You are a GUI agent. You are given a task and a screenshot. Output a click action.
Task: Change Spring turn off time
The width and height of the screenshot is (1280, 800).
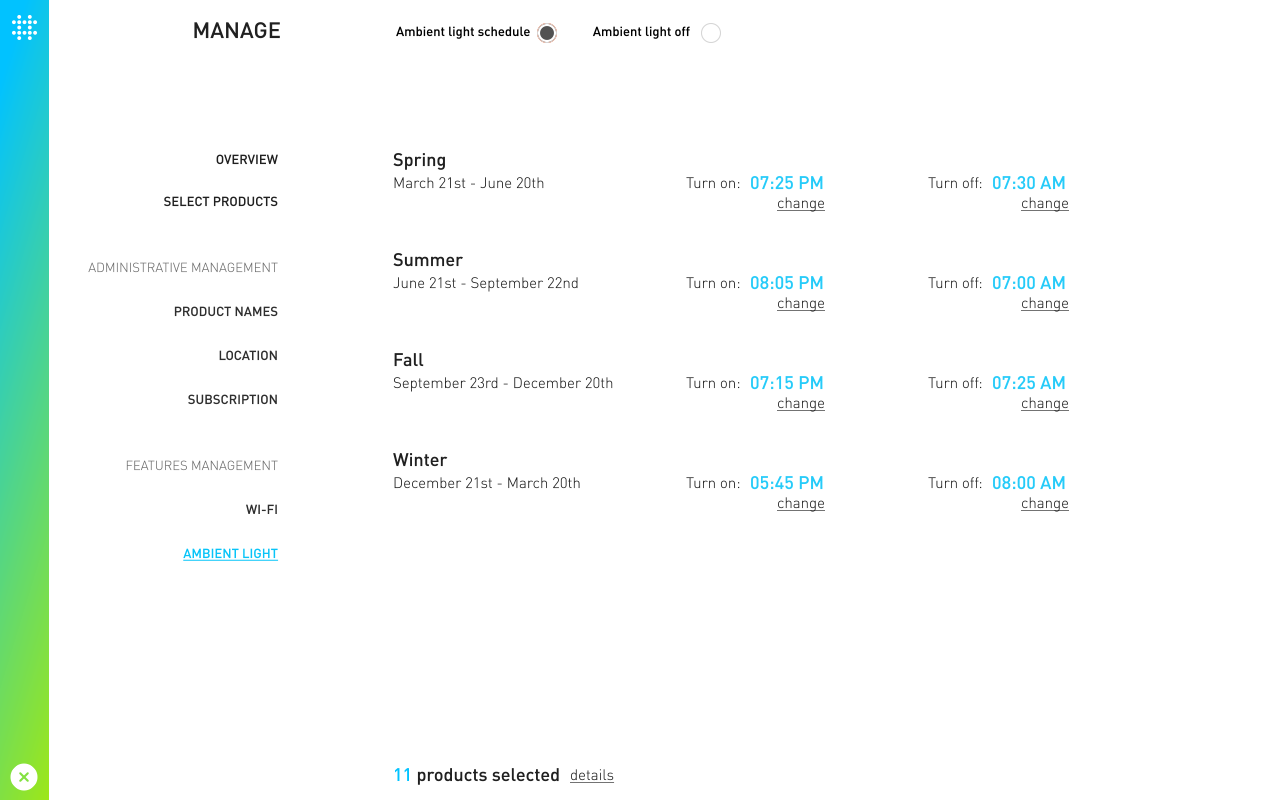[1045, 204]
